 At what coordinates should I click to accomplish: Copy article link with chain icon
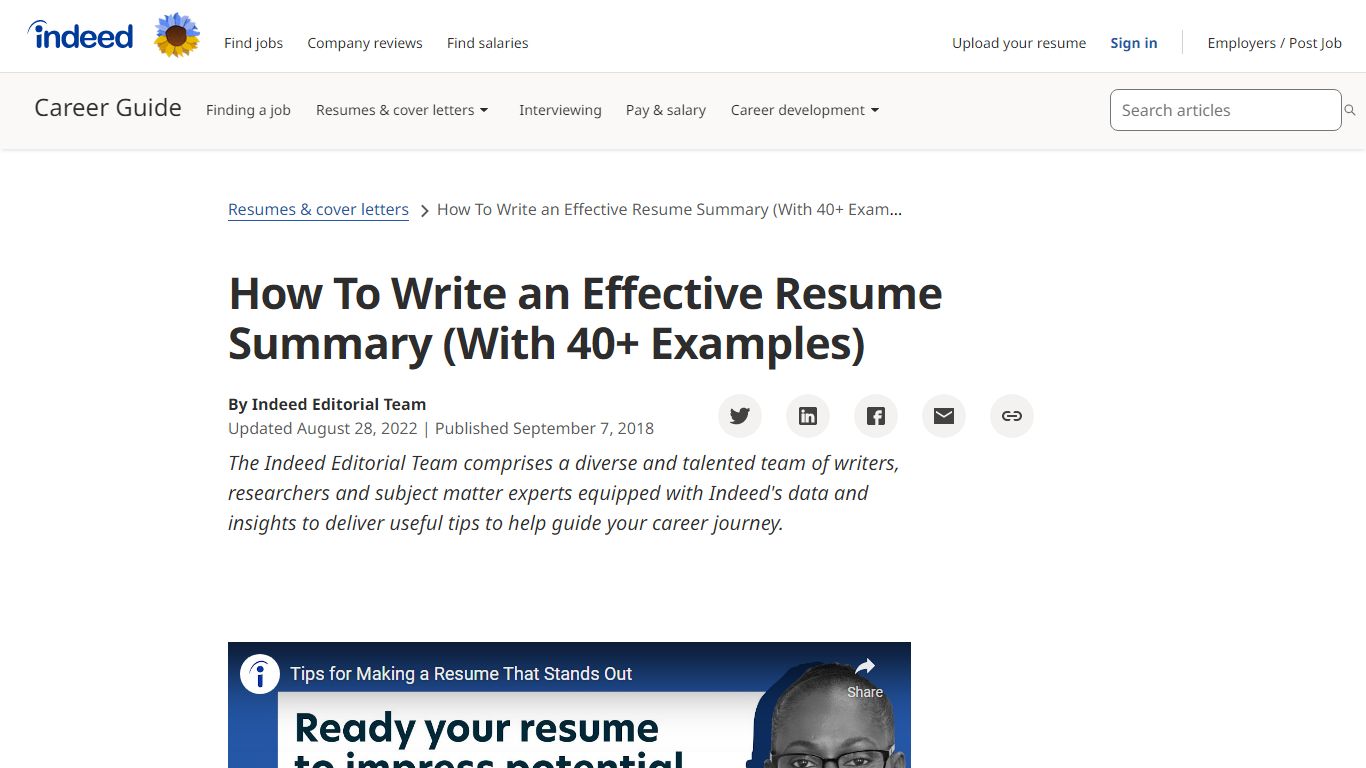click(x=1012, y=416)
